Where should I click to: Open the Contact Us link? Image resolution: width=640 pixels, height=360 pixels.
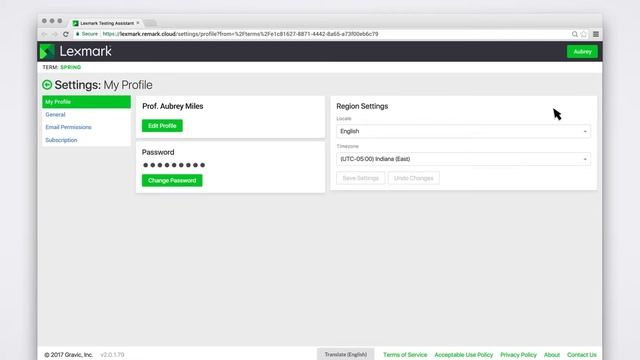582,355
